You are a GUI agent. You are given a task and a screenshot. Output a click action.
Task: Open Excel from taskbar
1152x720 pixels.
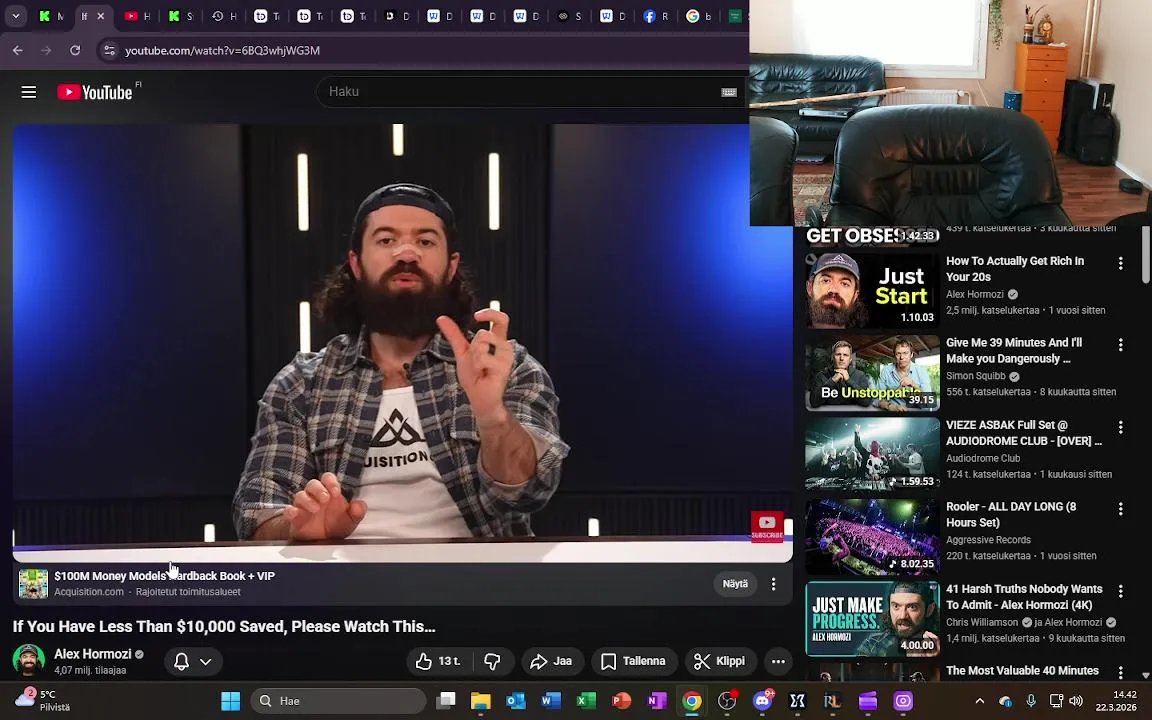tap(586, 701)
